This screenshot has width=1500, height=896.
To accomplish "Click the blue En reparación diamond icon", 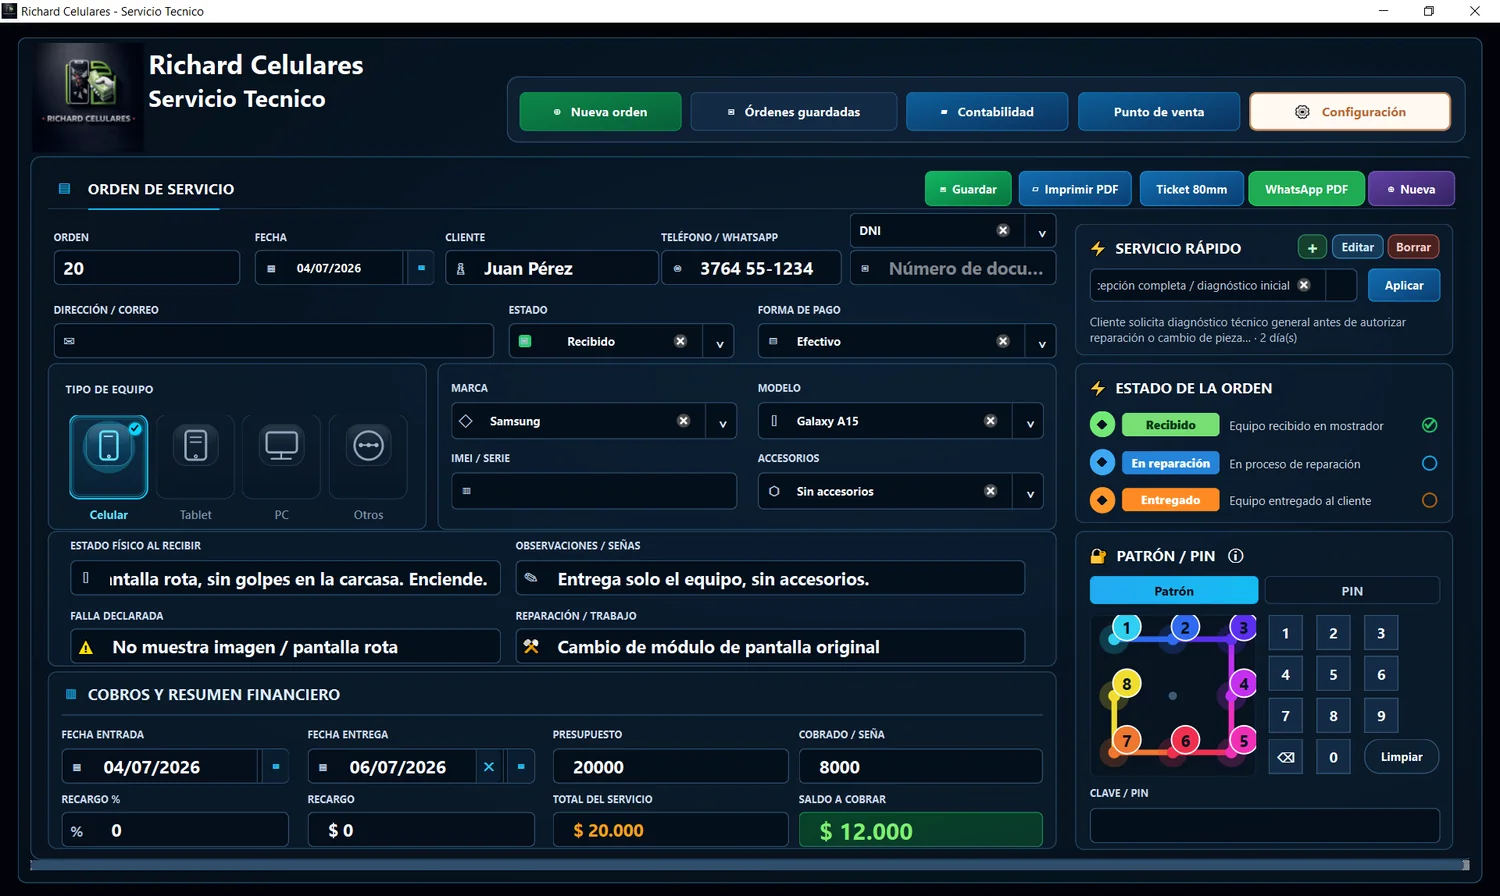I will tap(1102, 463).
